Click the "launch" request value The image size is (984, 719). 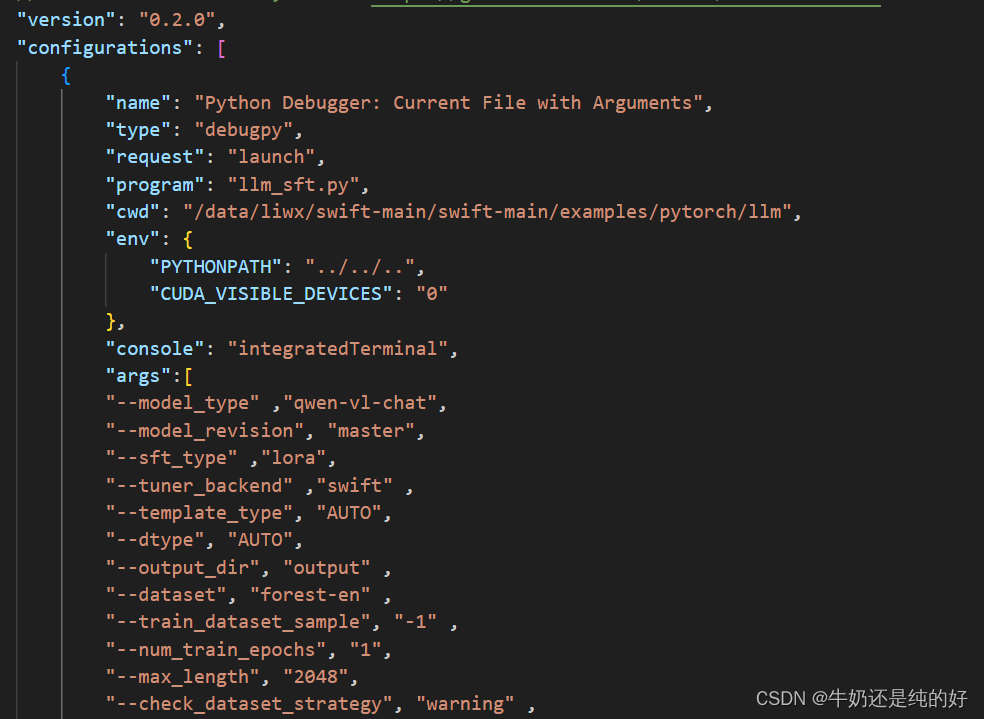point(270,156)
